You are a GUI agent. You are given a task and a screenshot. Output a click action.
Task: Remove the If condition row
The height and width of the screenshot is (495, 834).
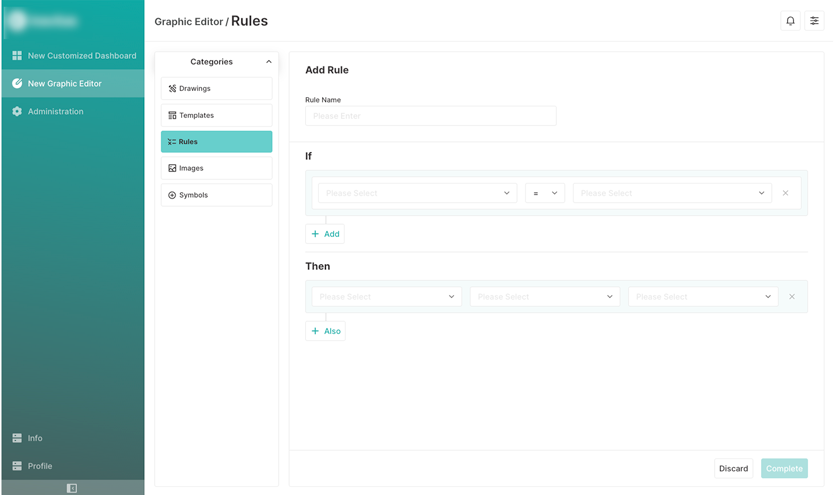pyautogui.click(x=785, y=193)
